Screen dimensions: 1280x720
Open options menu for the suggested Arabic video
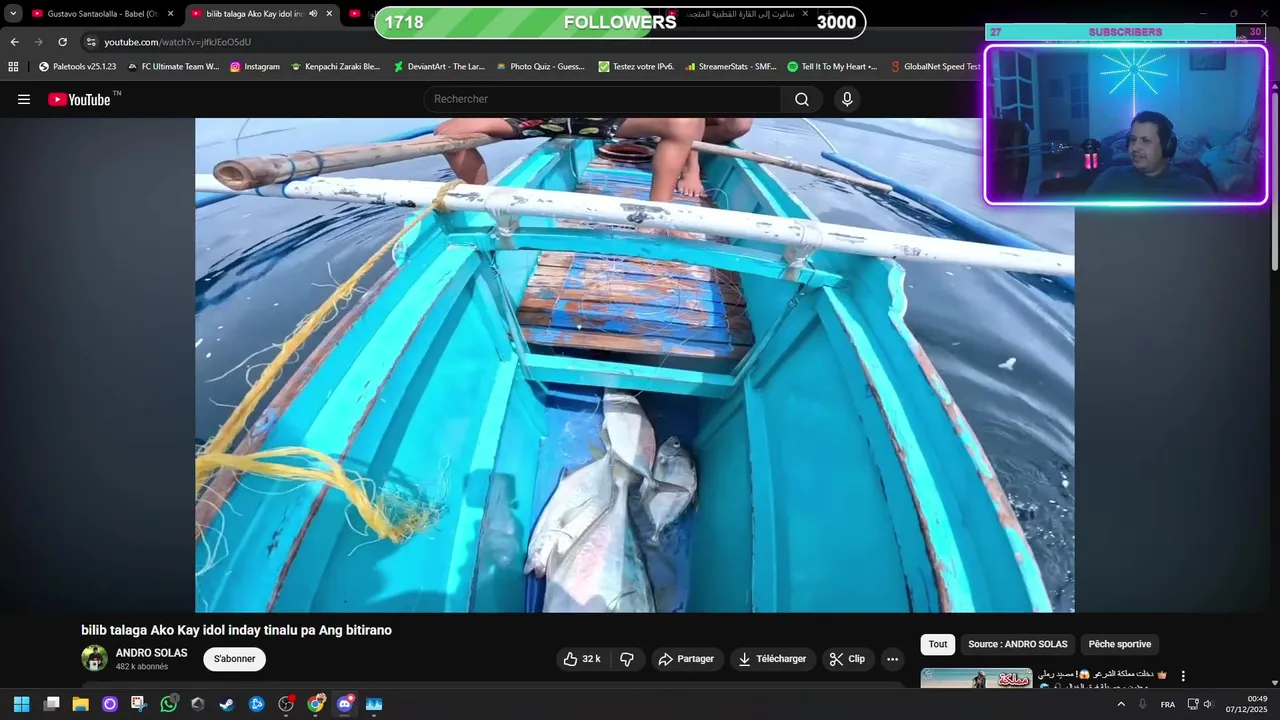pyautogui.click(x=1183, y=677)
